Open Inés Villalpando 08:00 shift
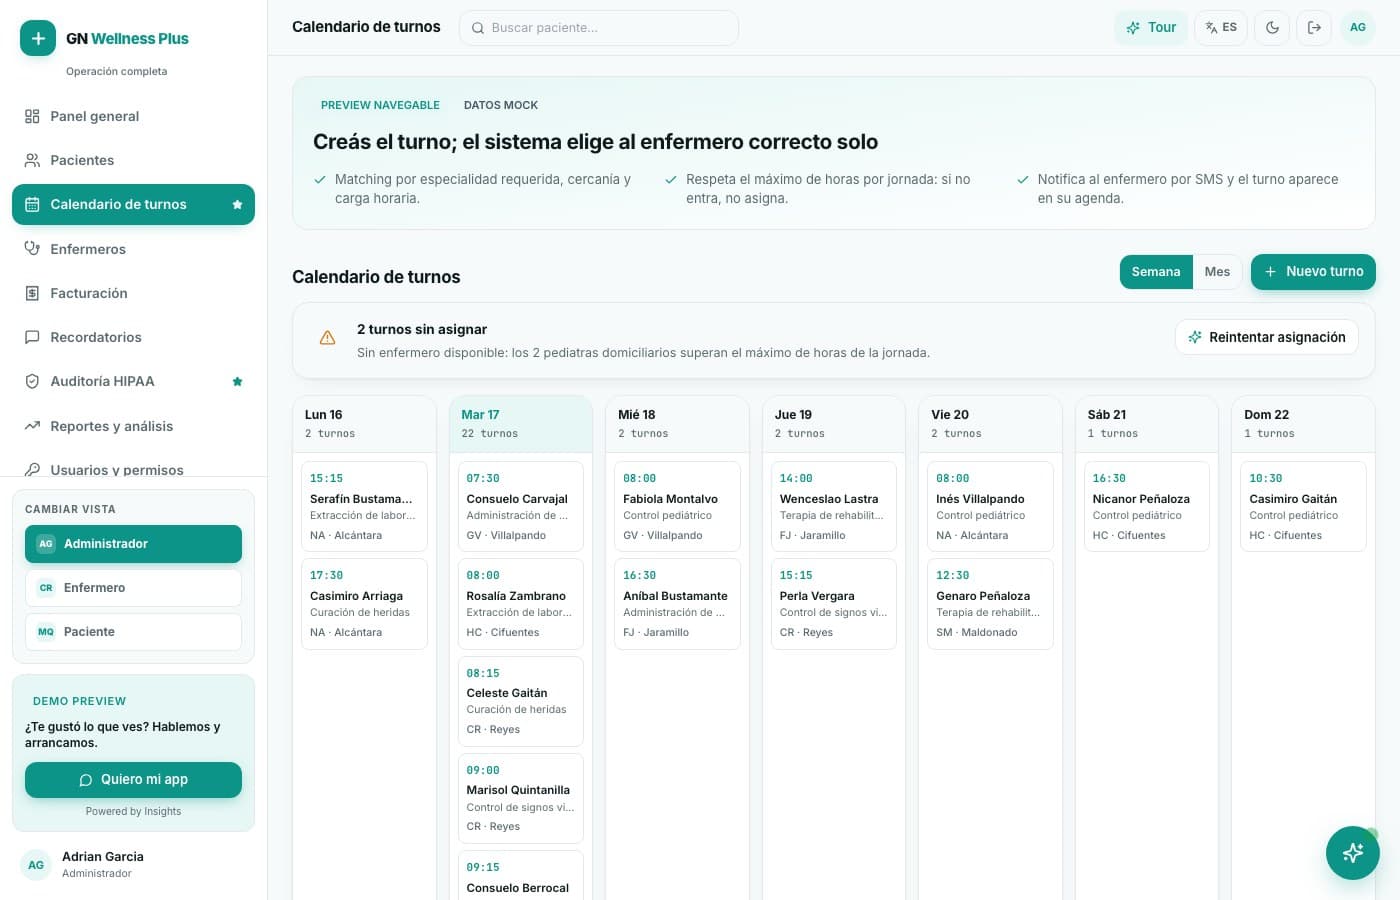The height and width of the screenshot is (900, 1400). point(990,507)
